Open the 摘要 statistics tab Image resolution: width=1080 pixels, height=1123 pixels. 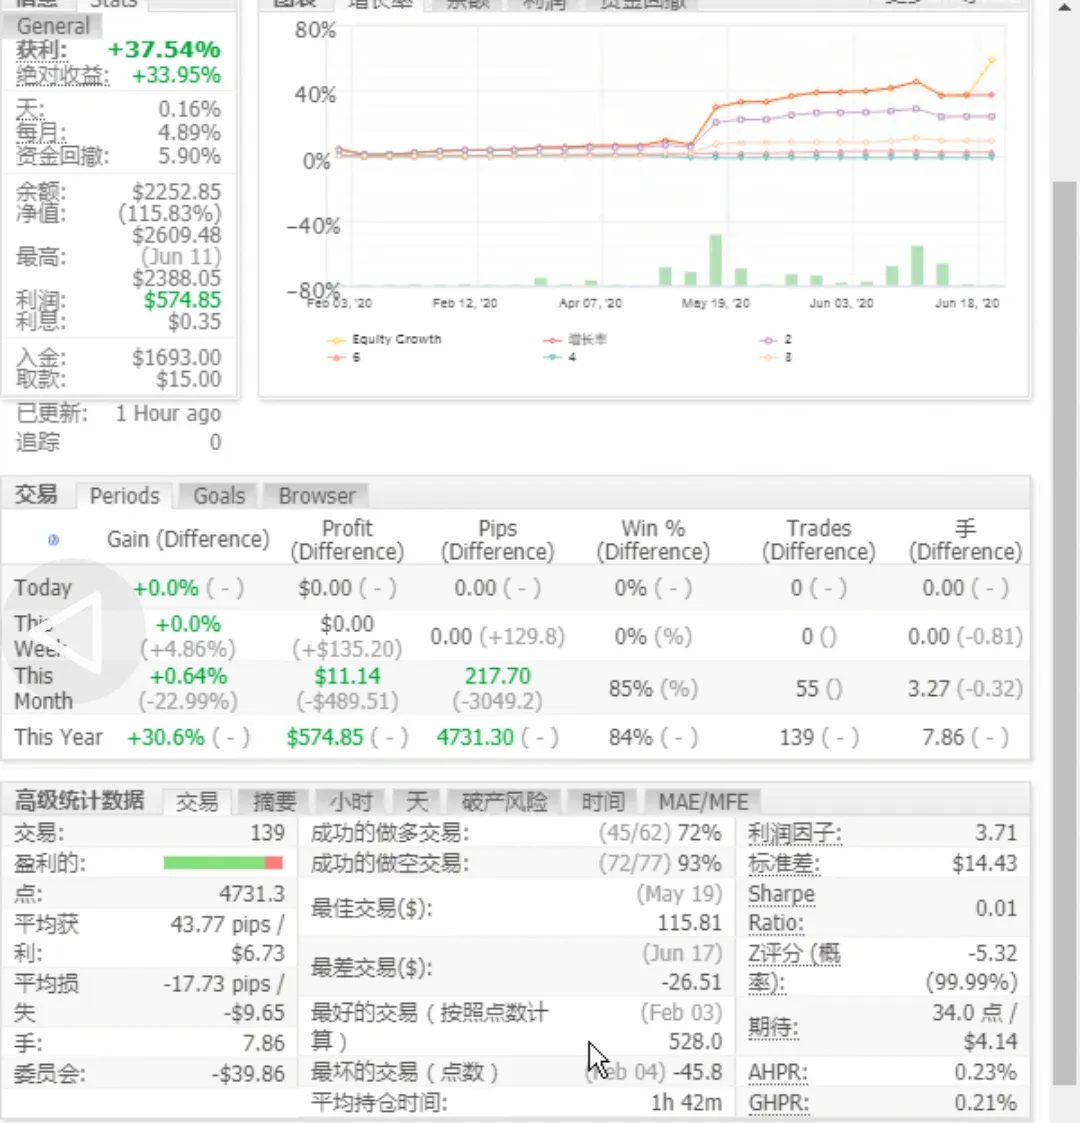[274, 801]
